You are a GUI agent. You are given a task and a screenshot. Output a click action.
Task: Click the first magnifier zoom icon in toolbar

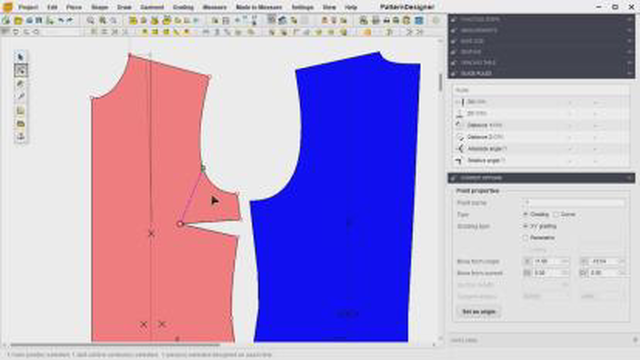pyautogui.click(x=90, y=20)
